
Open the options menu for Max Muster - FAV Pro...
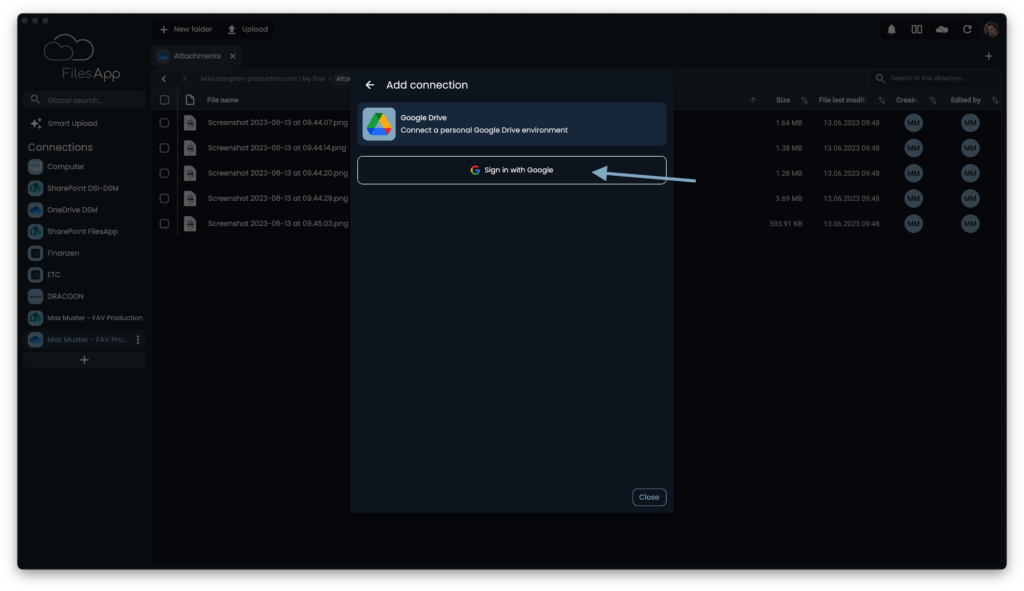click(138, 340)
